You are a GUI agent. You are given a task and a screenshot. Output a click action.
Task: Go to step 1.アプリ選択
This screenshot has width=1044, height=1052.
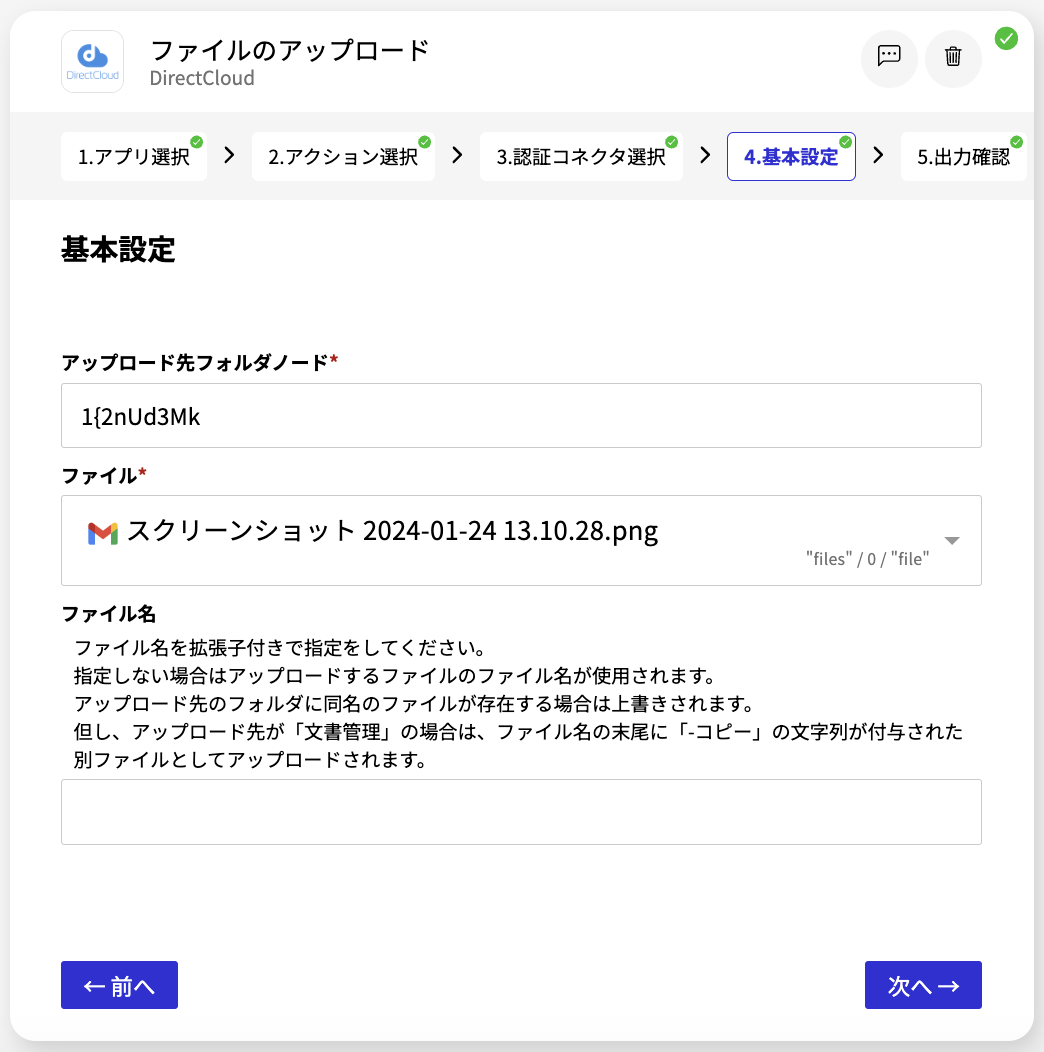[134, 157]
